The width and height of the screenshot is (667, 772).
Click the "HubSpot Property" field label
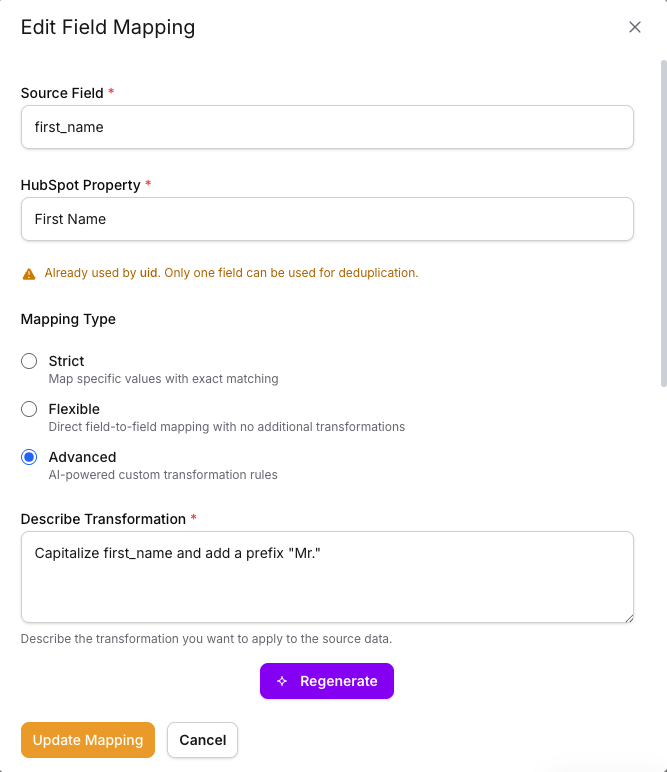tap(81, 185)
